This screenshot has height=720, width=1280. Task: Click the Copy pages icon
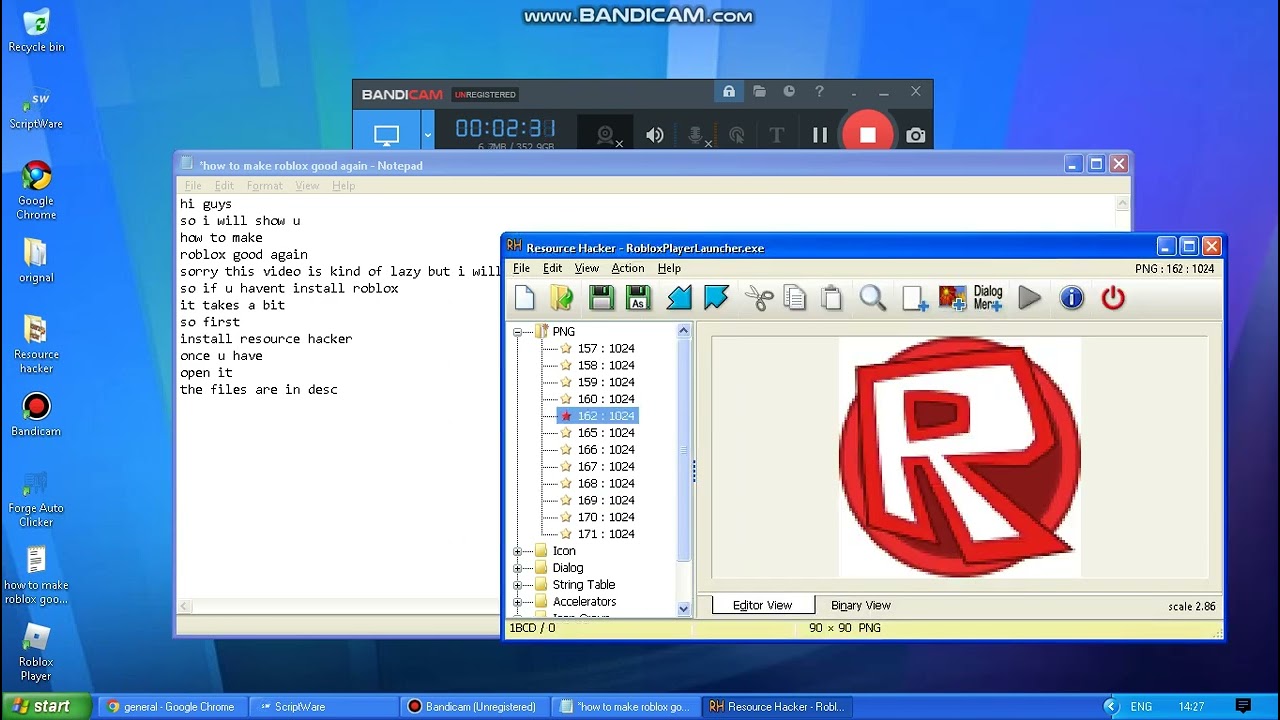click(795, 297)
